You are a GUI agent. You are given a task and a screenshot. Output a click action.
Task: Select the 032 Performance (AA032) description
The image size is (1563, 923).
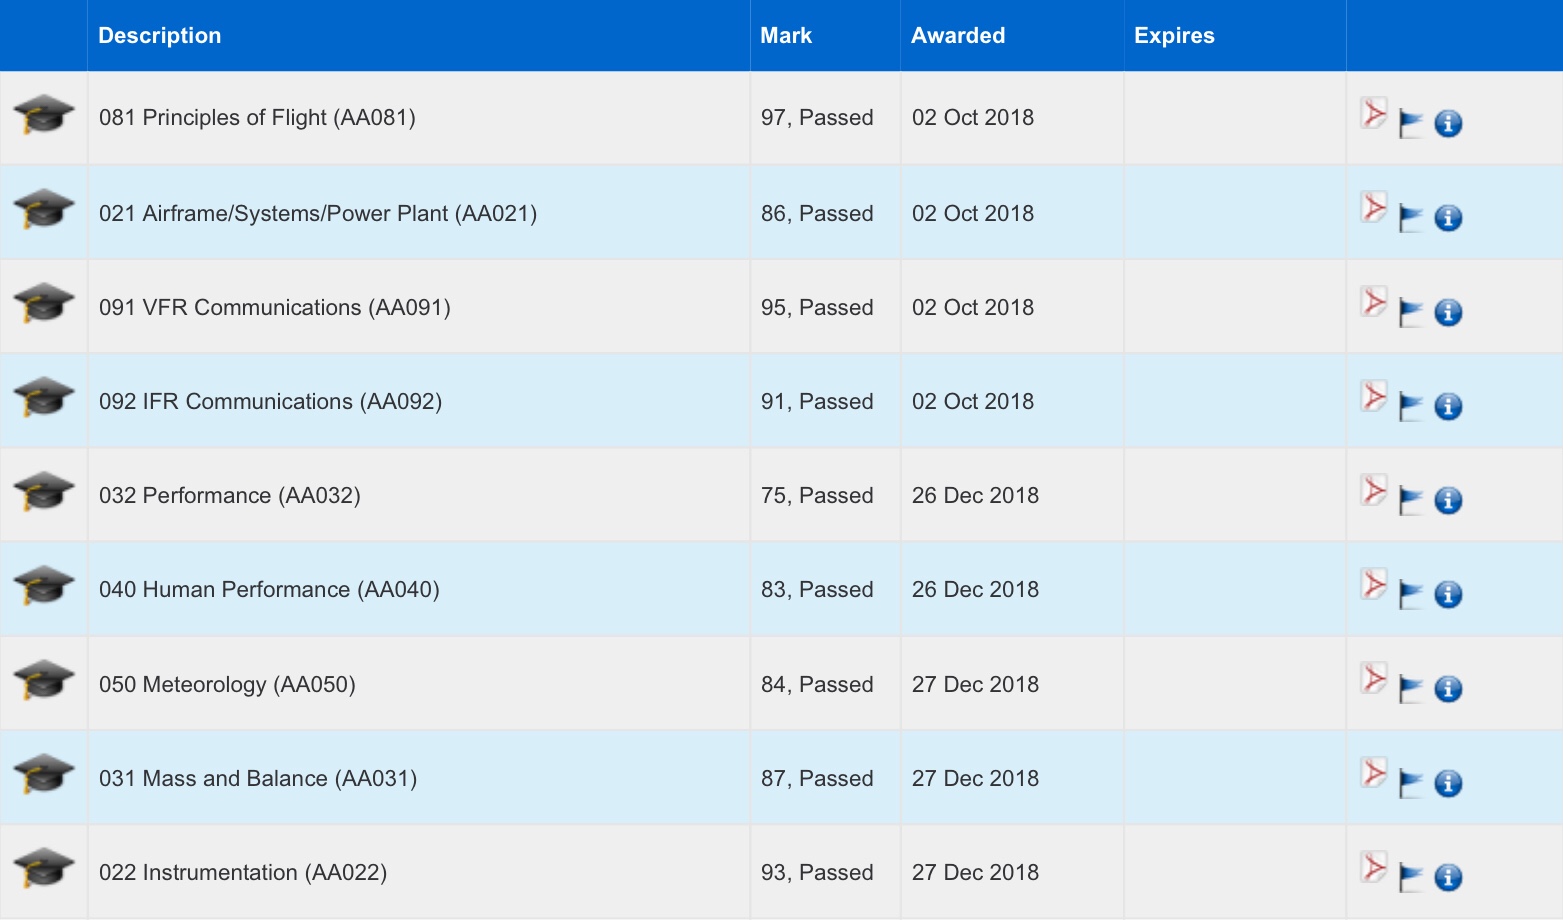click(x=229, y=496)
